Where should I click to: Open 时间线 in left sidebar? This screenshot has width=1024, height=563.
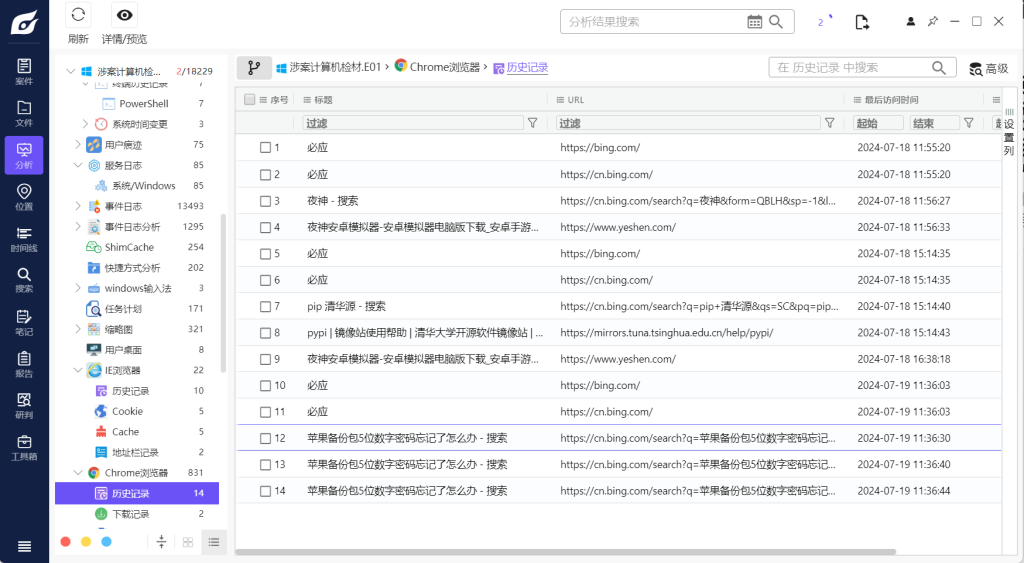[24, 239]
